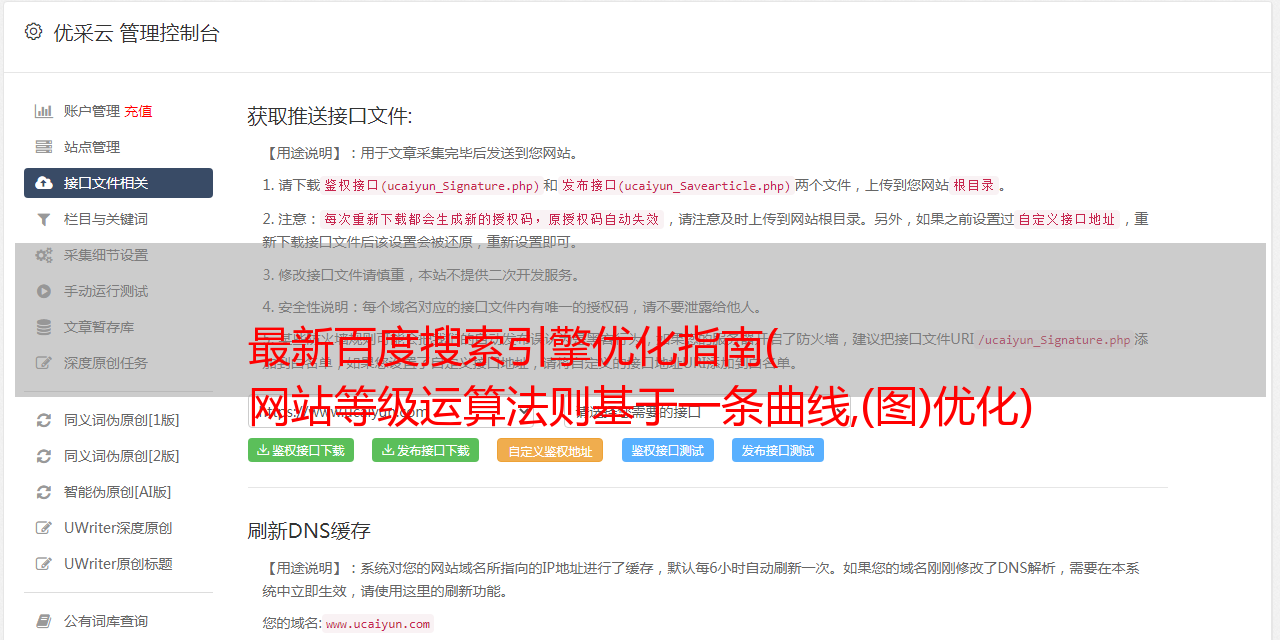The image size is (1280, 640).
Task: Click the gear icon beside 优采云 管理控制台
Action: tap(33, 32)
